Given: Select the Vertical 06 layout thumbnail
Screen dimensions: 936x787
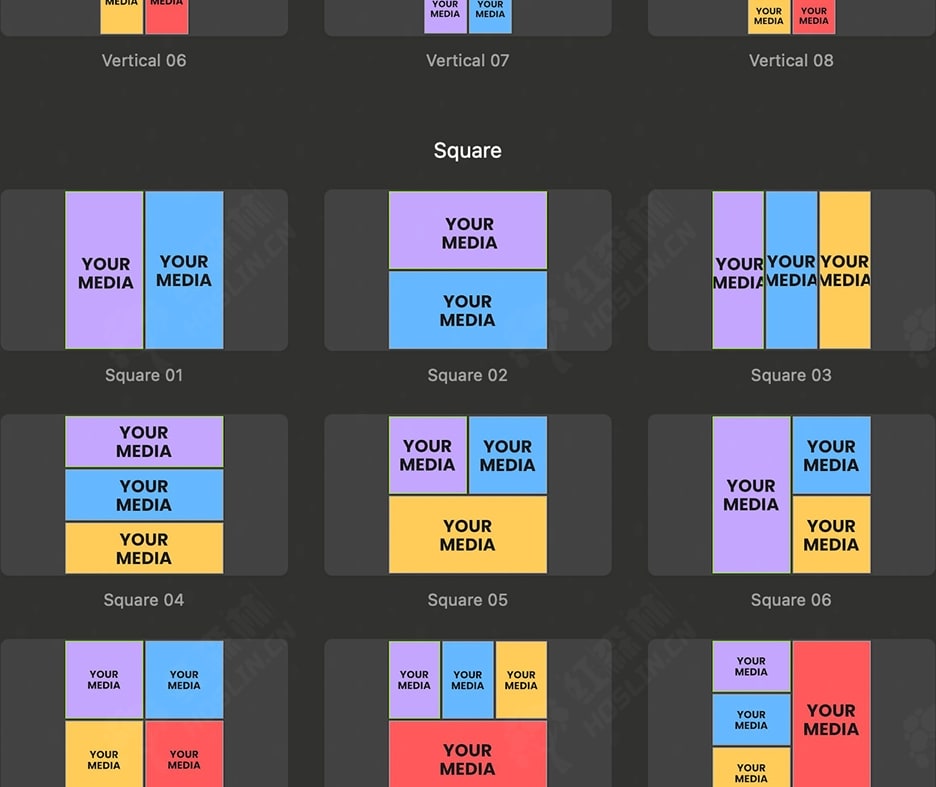Looking at the screenshot, I should [x=144, y=18].
